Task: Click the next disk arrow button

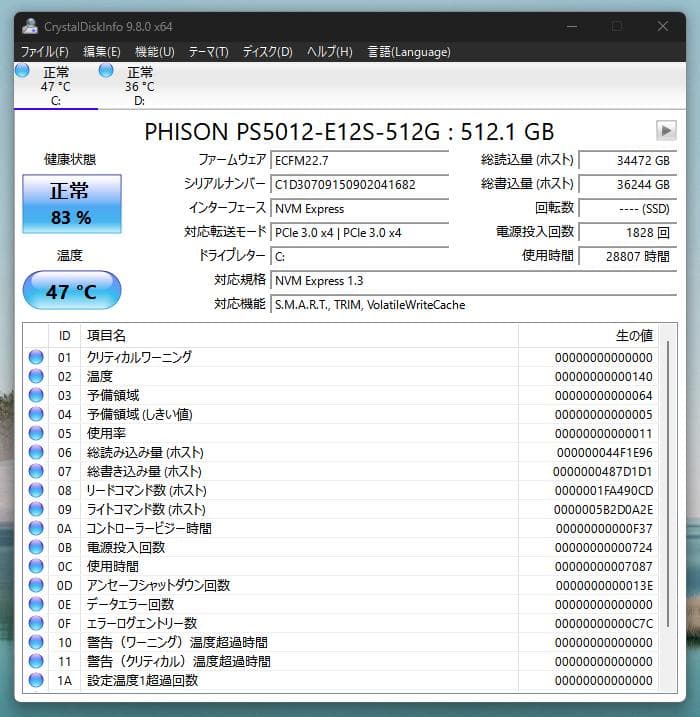Action: click(666, 131)
